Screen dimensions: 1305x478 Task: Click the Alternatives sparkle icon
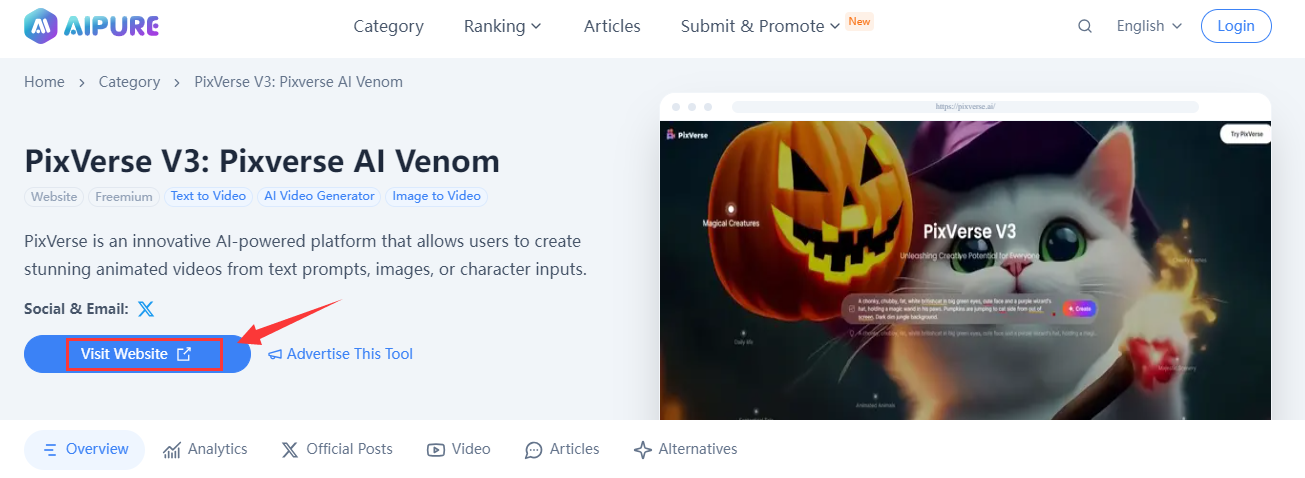(x=643, y=450)
